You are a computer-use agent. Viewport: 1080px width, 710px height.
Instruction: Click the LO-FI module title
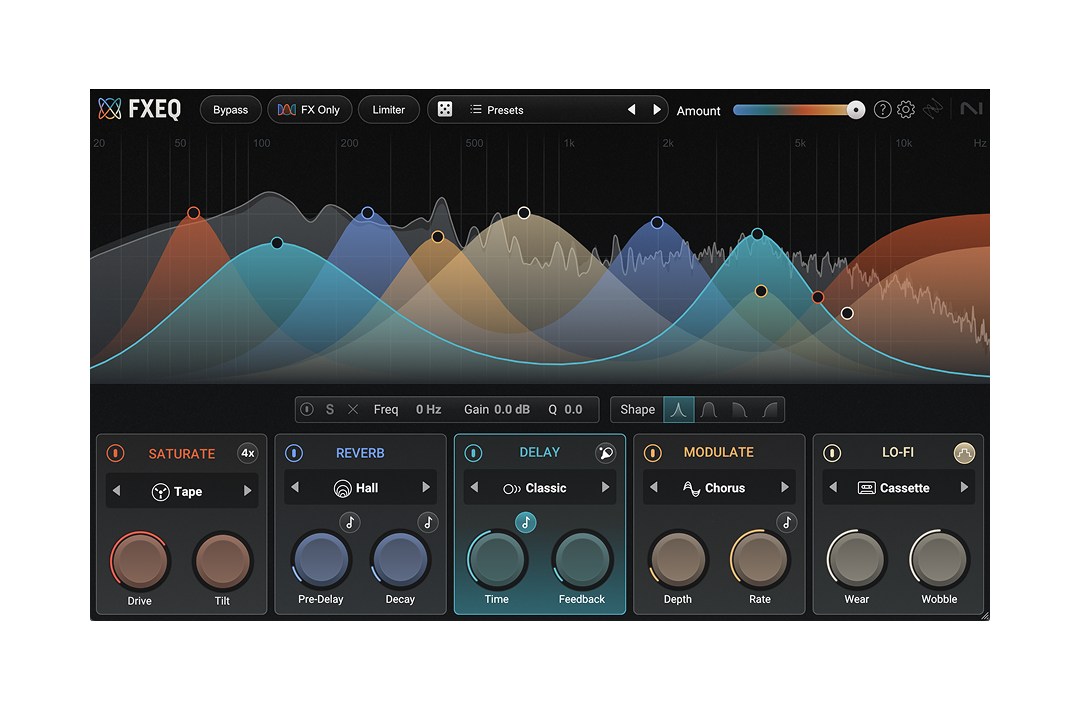pos(897,452)
